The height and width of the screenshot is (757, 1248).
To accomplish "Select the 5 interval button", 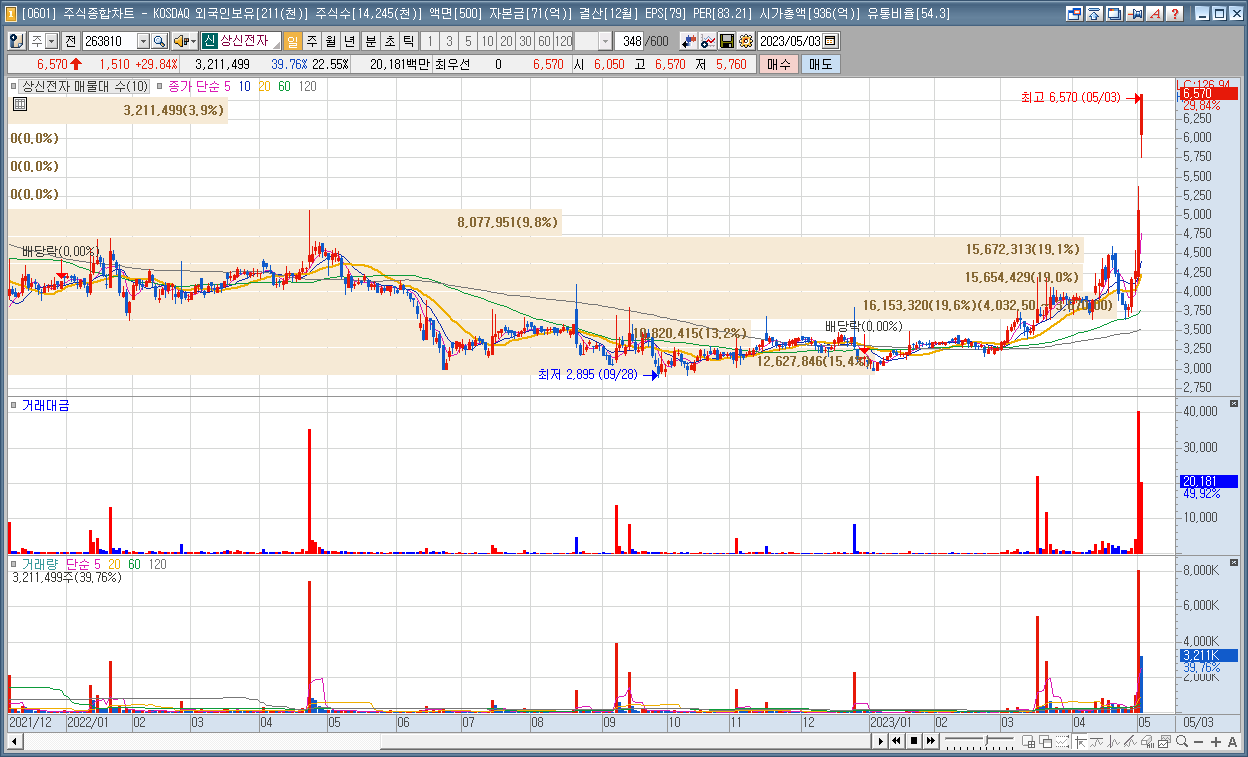I will (467, 41).
